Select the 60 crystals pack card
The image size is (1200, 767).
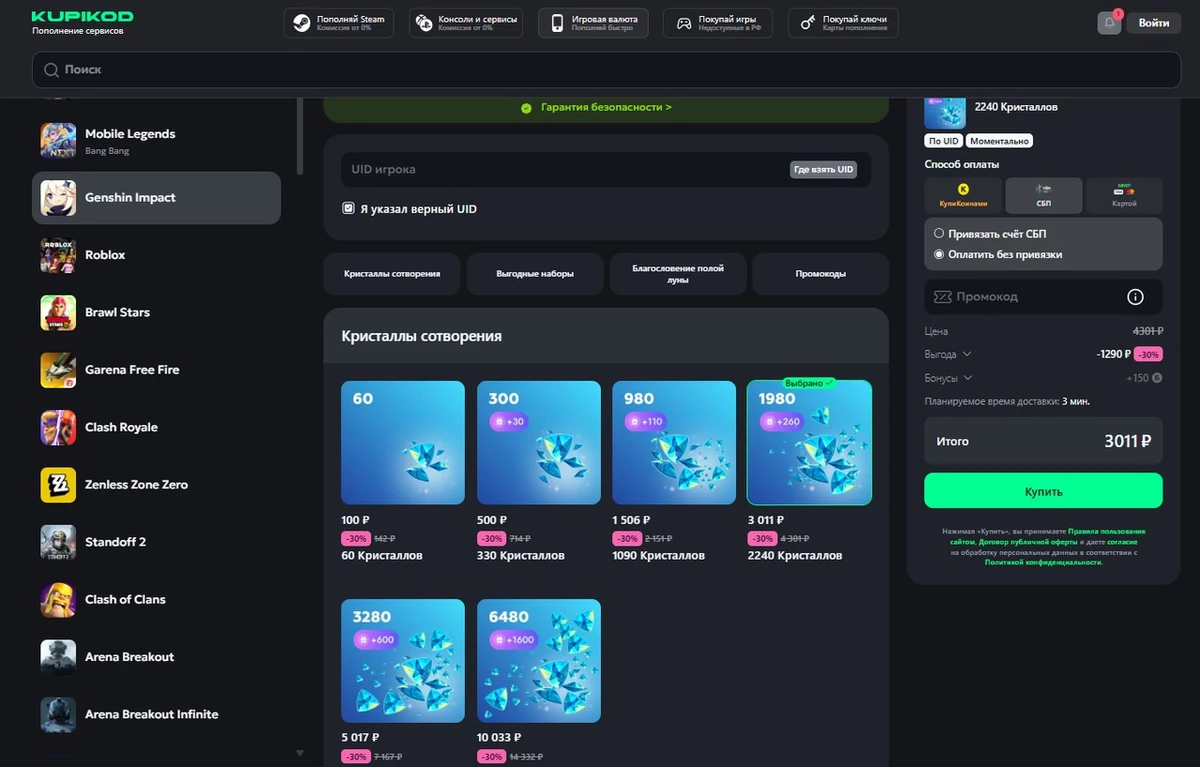(x=403, y=443)
